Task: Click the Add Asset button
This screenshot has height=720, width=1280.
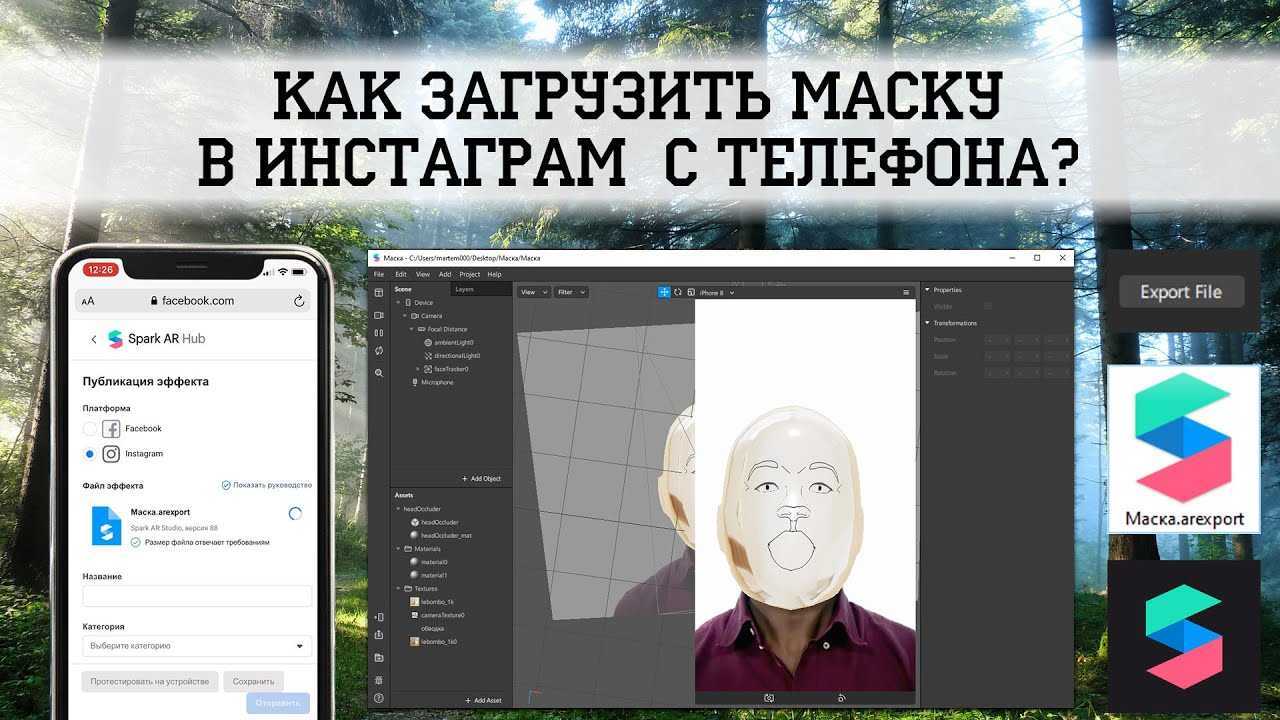Action: click(484, 700)
